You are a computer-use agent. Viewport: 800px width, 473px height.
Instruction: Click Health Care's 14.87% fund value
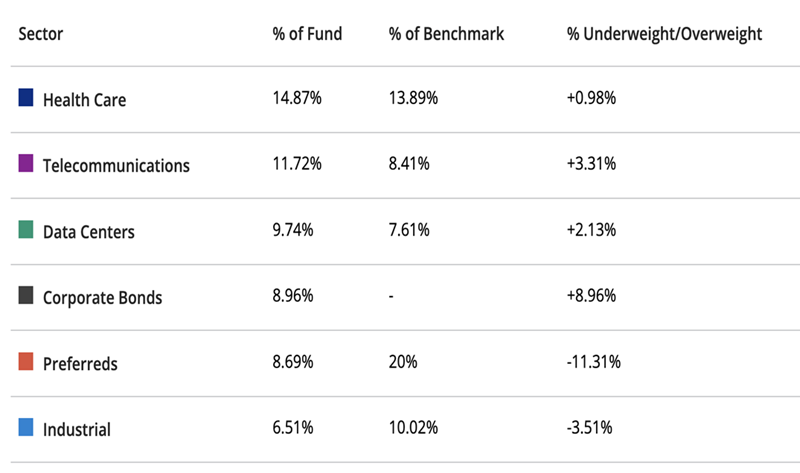click(297, 99)
